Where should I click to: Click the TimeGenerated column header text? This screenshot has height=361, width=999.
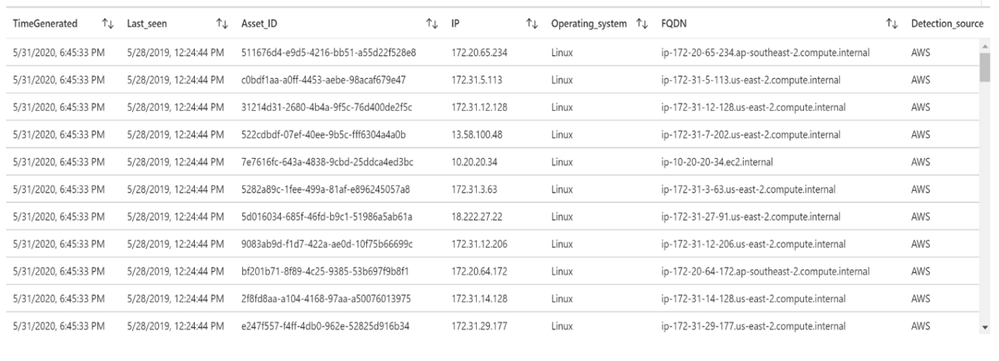pyautogui.click(x=45, y=24)
